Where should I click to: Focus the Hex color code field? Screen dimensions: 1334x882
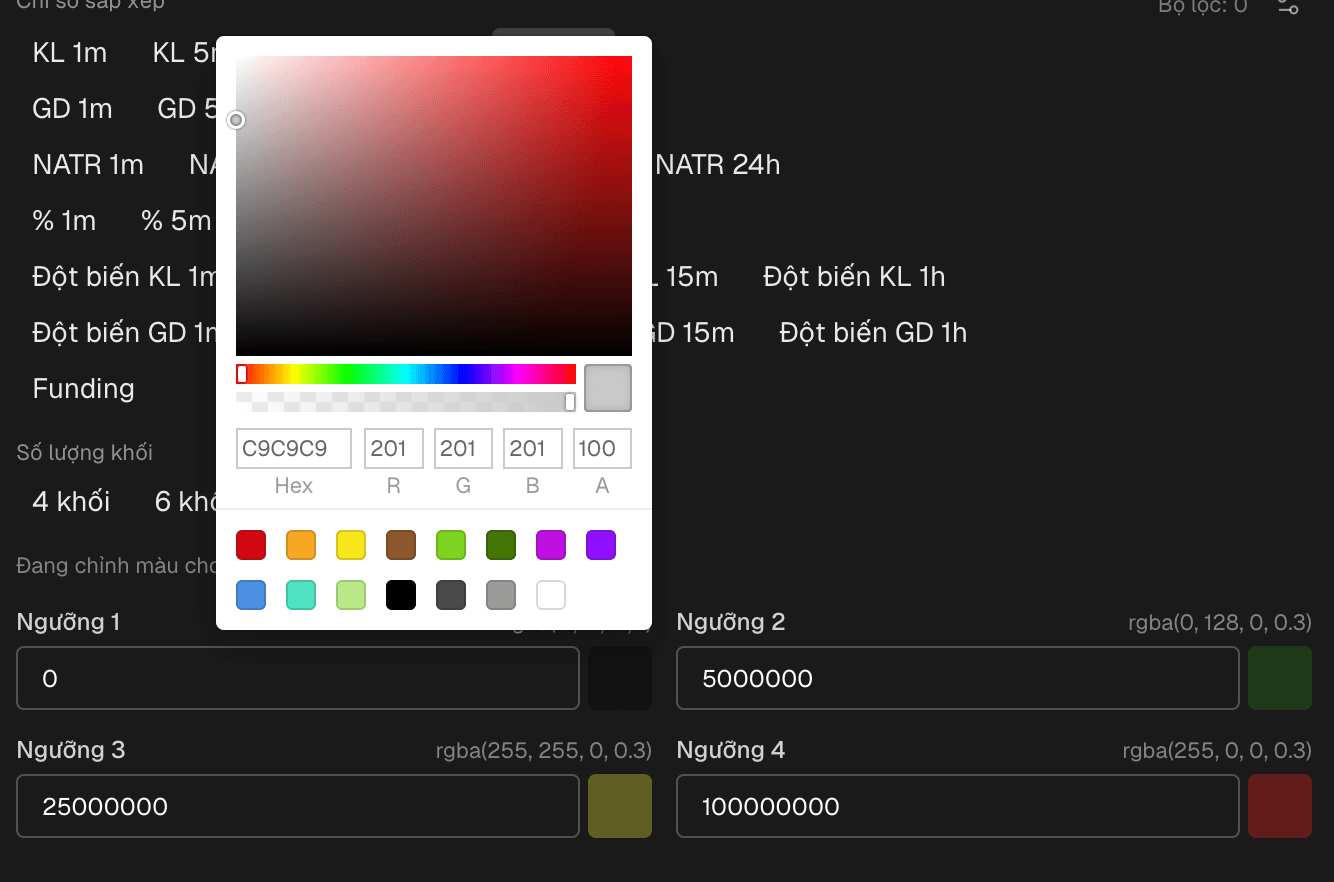[294, 449]
